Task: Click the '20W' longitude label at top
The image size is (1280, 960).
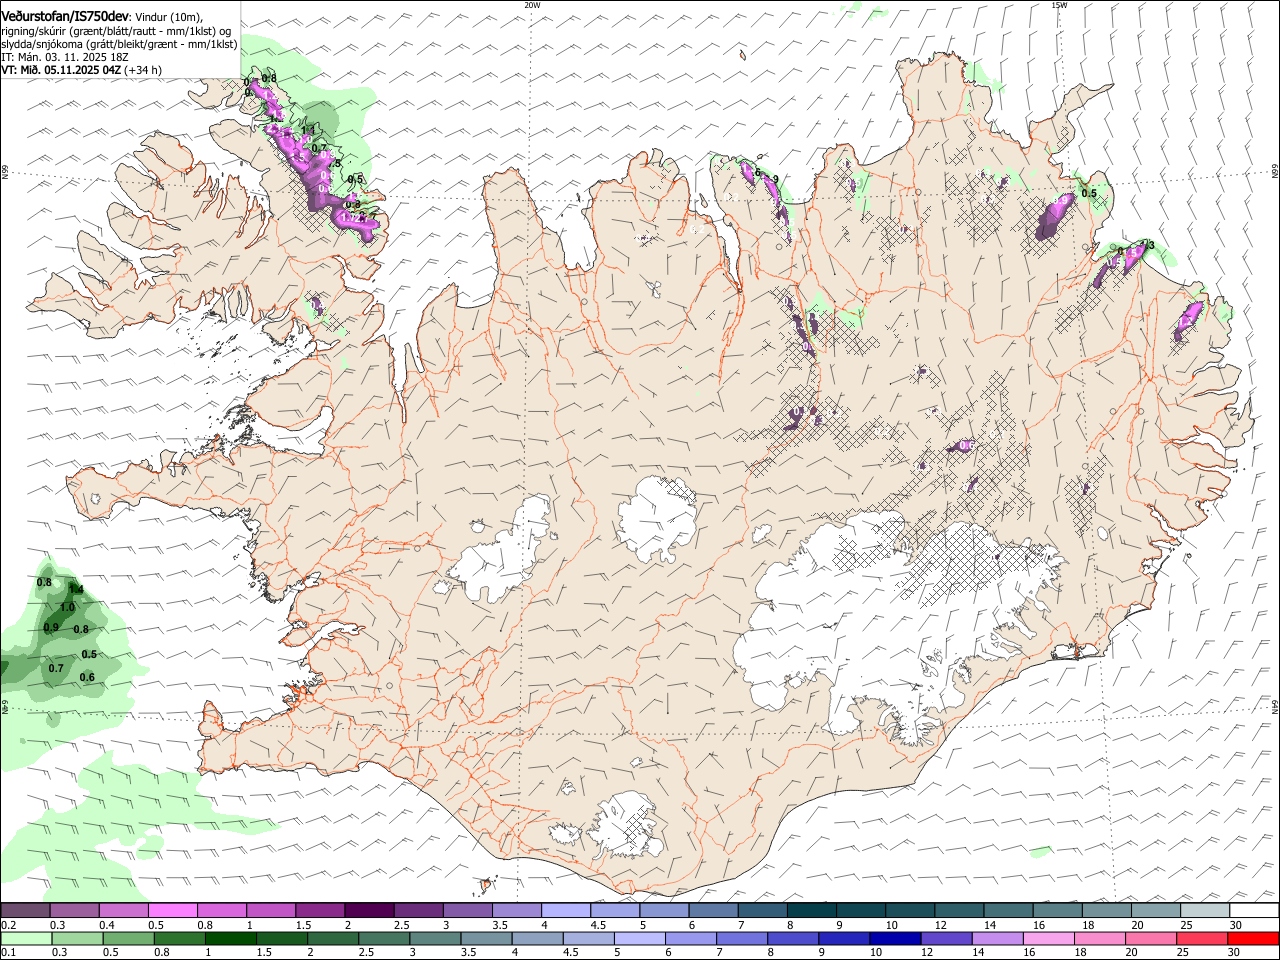Action: click(x=532, y=5)
